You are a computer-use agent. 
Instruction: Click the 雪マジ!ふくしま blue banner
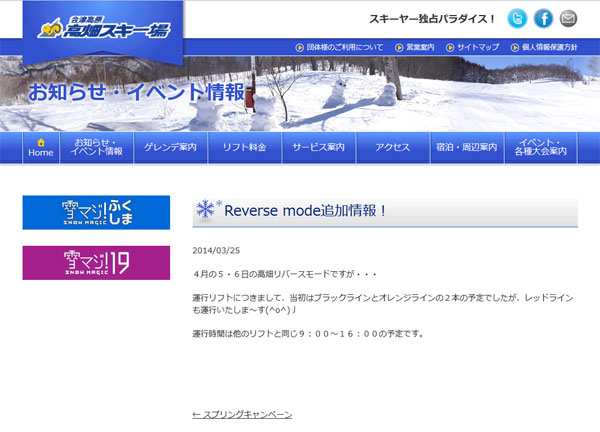point(96,212)
